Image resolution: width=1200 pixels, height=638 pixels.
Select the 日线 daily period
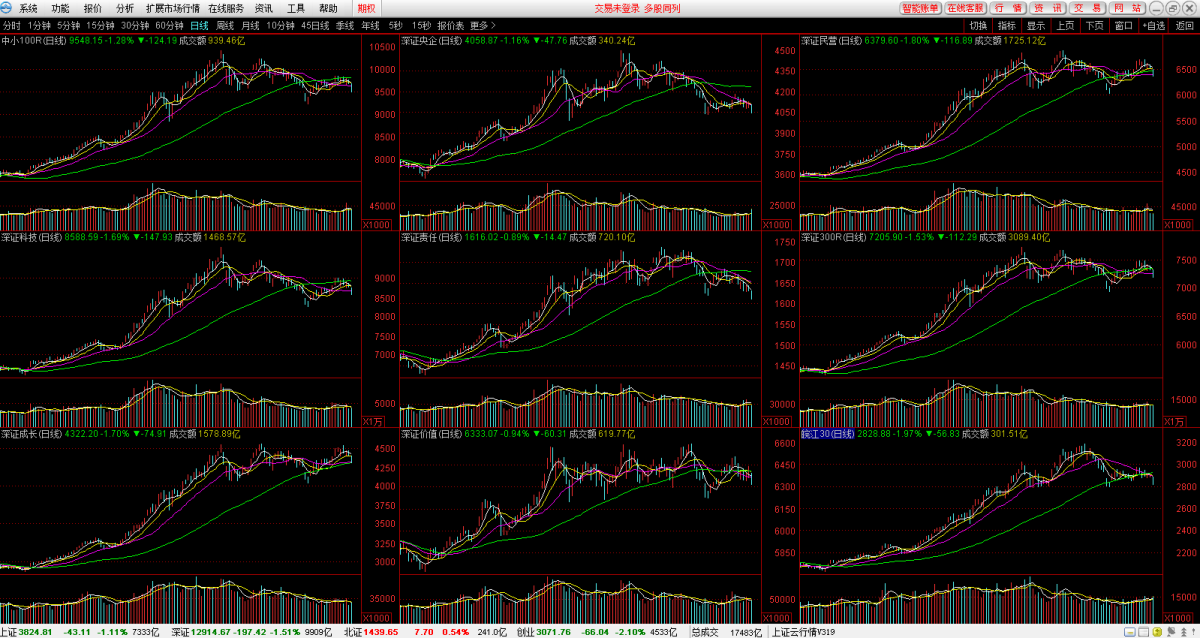click(200, 25)
